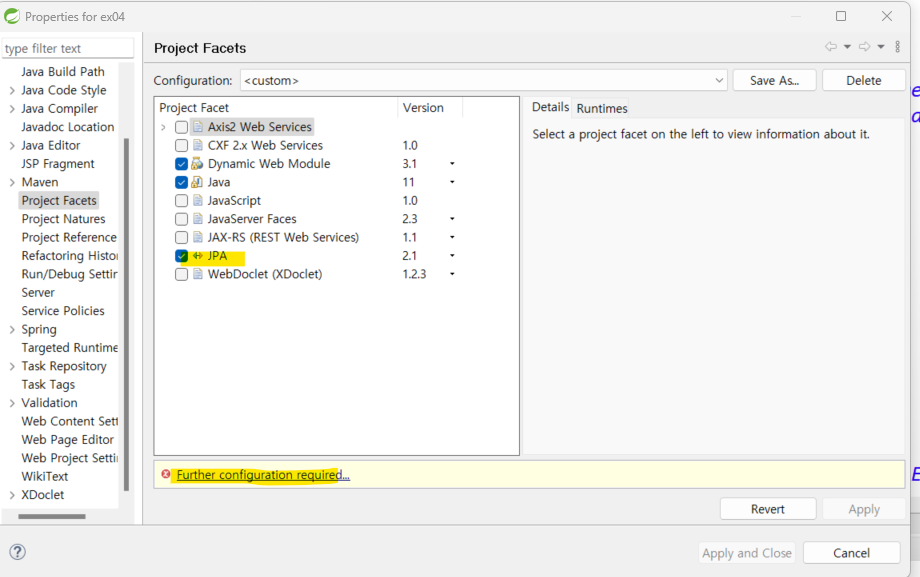Maximize the Properties dialog
Viewport: 920px width, 577px height.
click(x=841, y=16)
